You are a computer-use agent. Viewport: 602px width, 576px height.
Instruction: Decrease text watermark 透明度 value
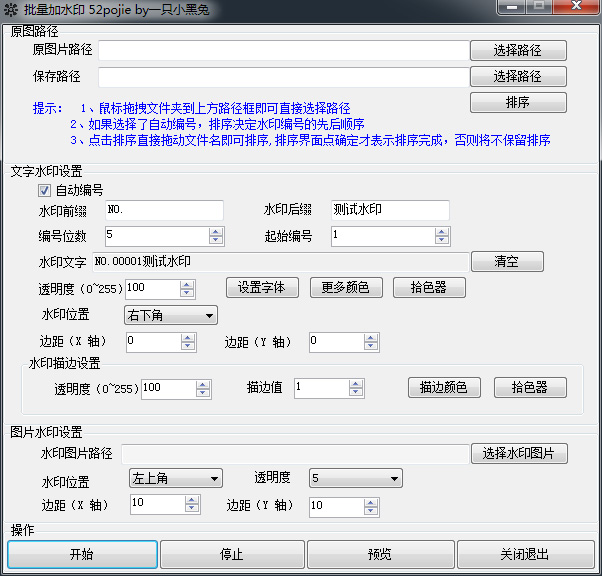187,293
